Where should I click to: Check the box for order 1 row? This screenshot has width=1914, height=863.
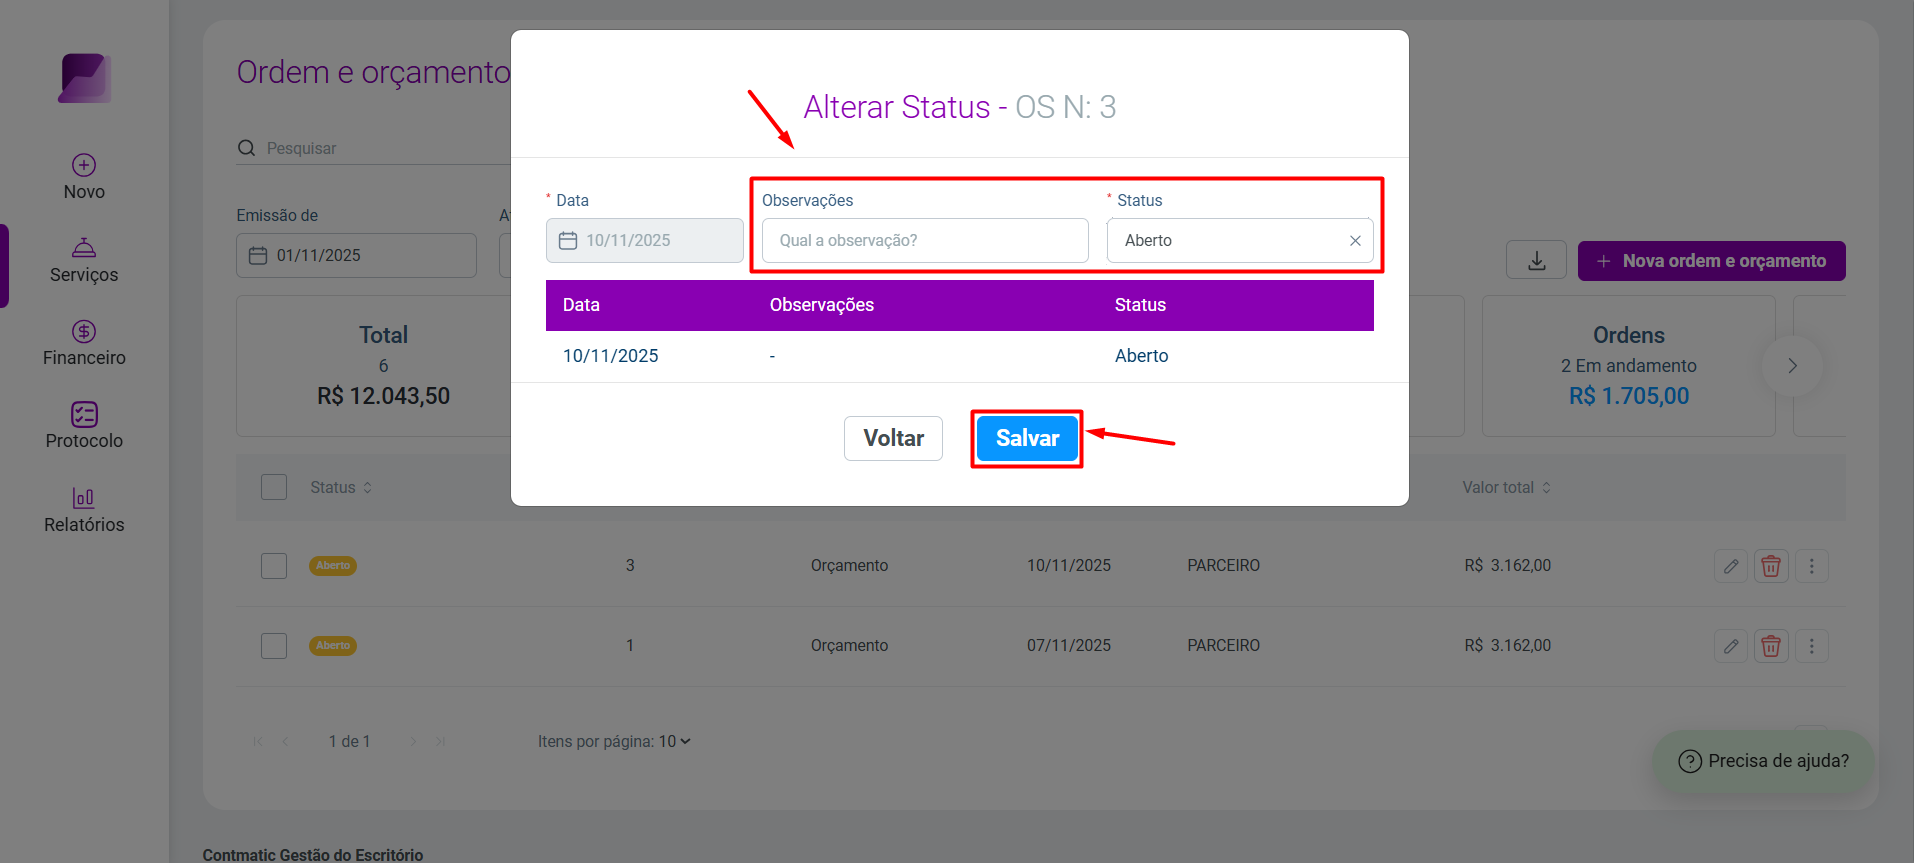click(x=274, y=646)
